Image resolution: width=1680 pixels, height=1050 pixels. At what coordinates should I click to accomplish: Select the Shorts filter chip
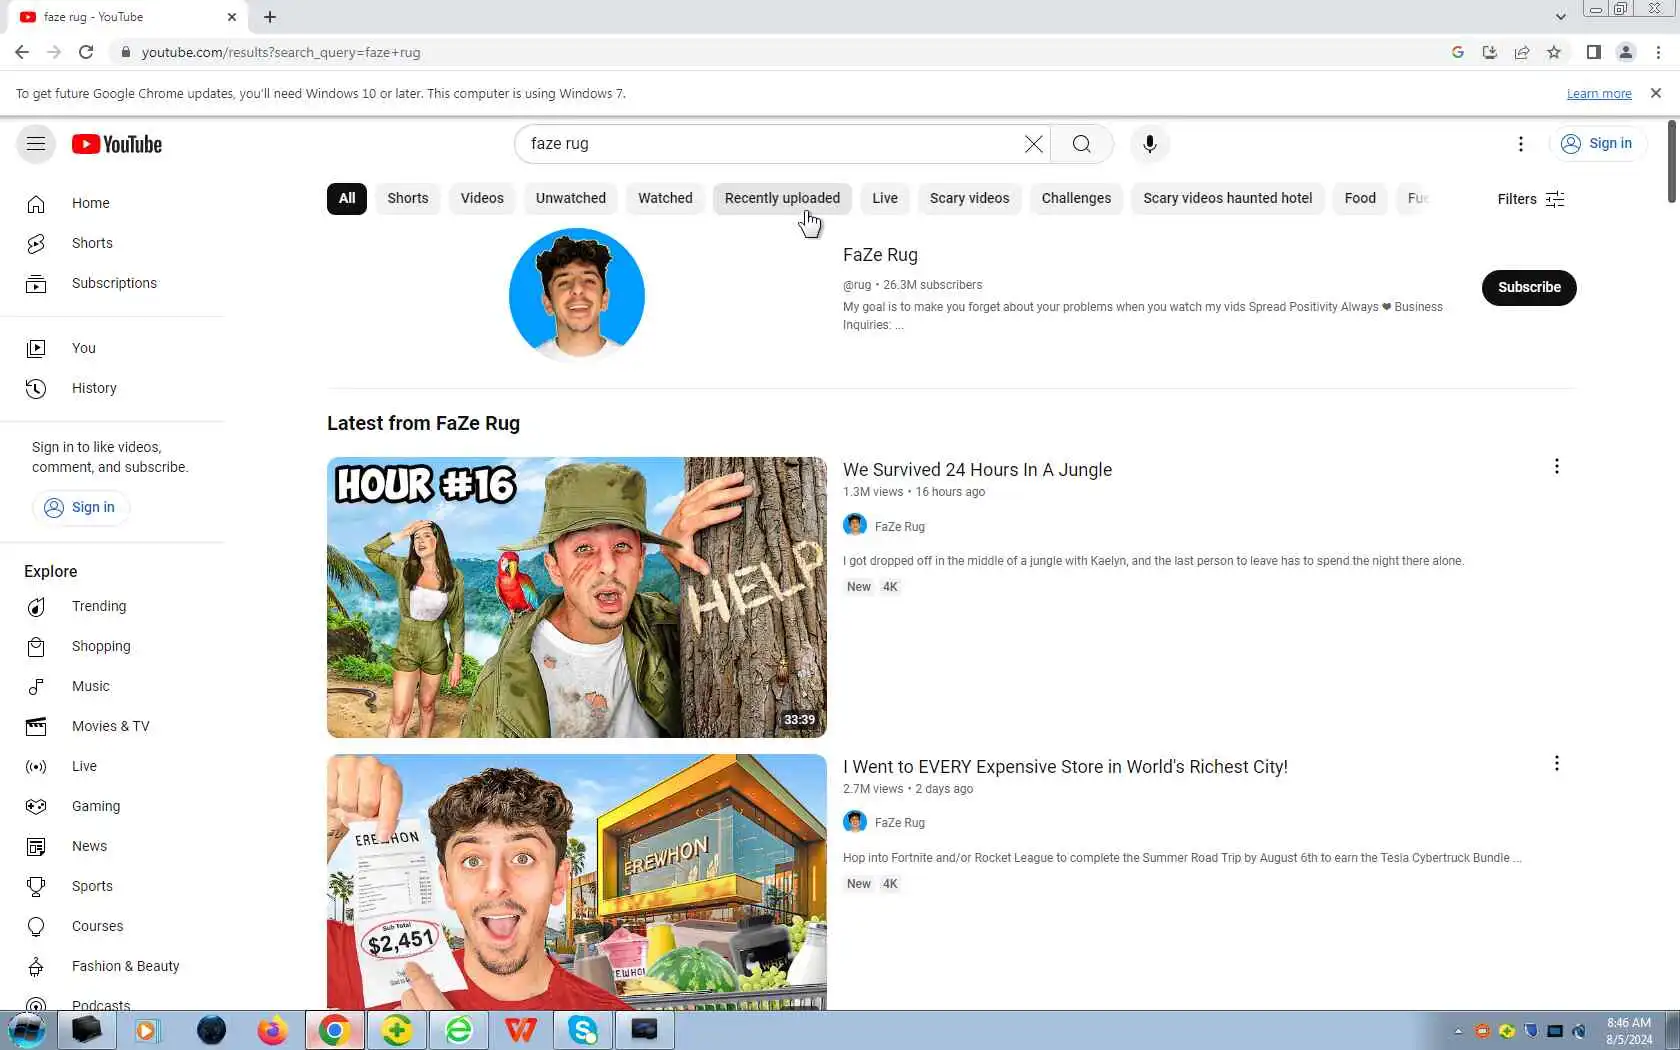tap(408, 198)
